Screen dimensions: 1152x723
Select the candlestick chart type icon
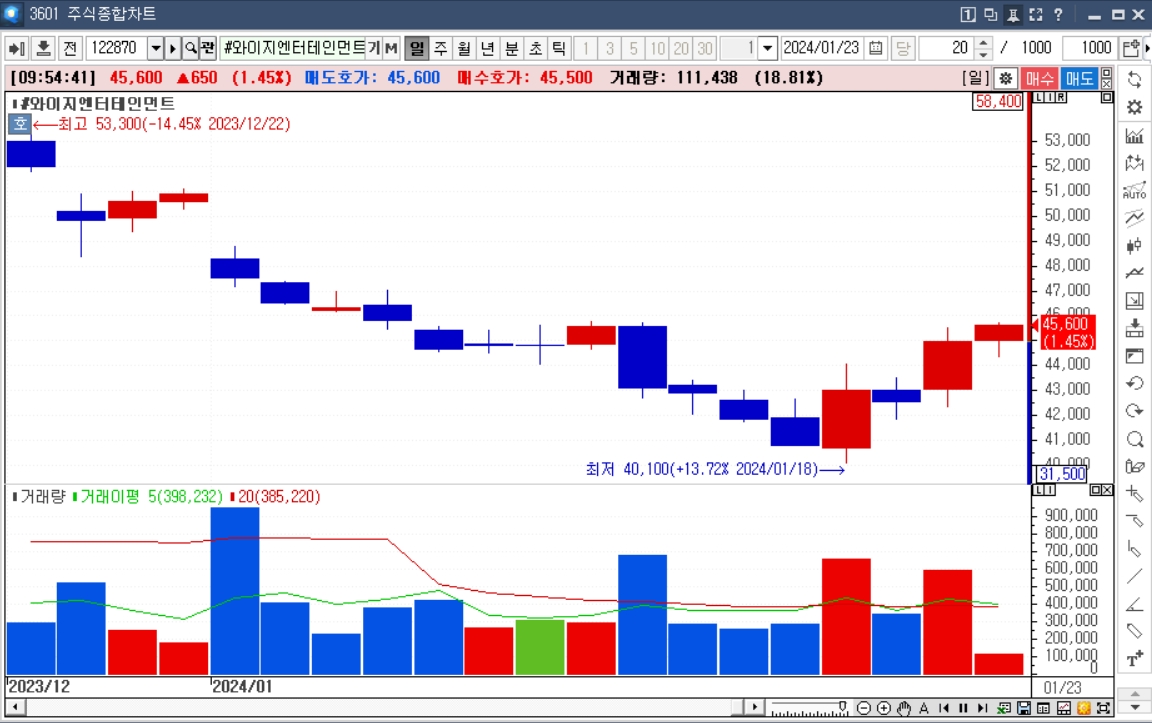[x=1134, y=245]
